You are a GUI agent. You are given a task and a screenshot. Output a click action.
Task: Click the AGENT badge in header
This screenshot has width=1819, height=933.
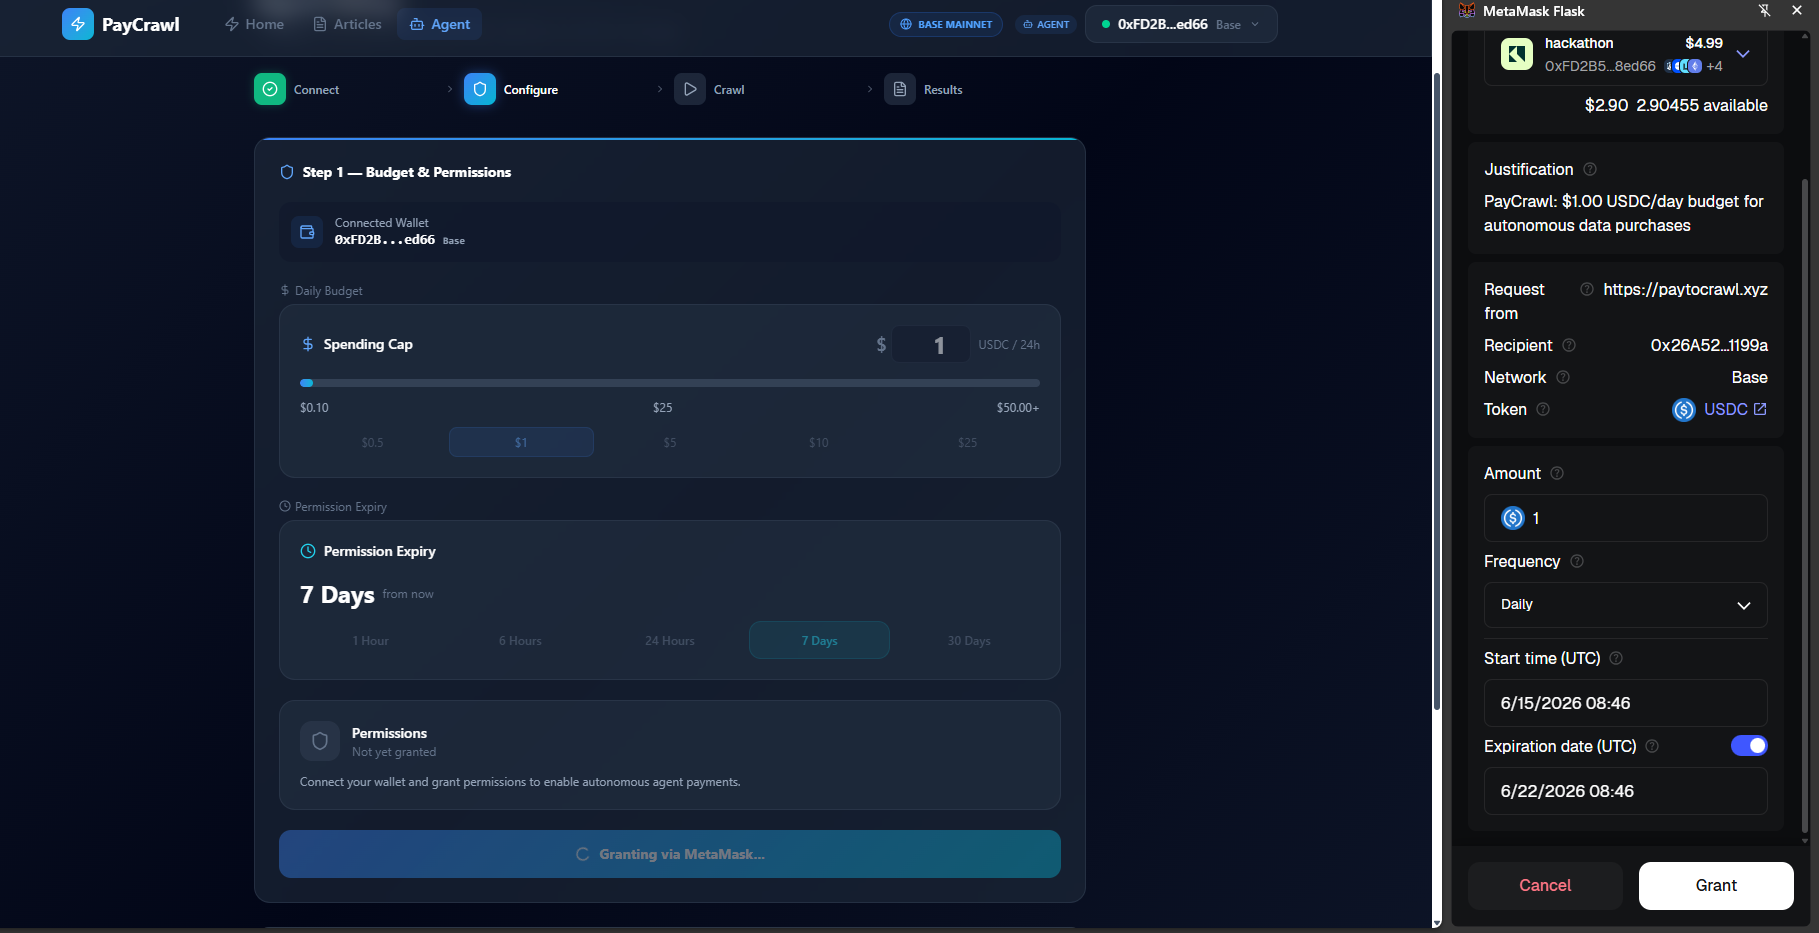tap(1046, 24)
